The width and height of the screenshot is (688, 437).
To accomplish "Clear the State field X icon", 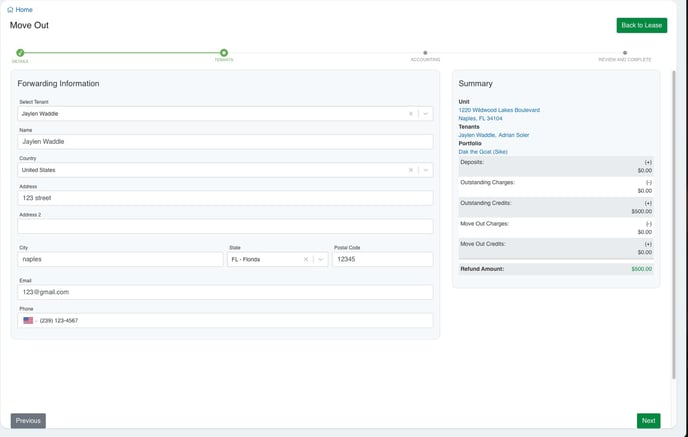I will pyautogui.click(x=306, y=259).
